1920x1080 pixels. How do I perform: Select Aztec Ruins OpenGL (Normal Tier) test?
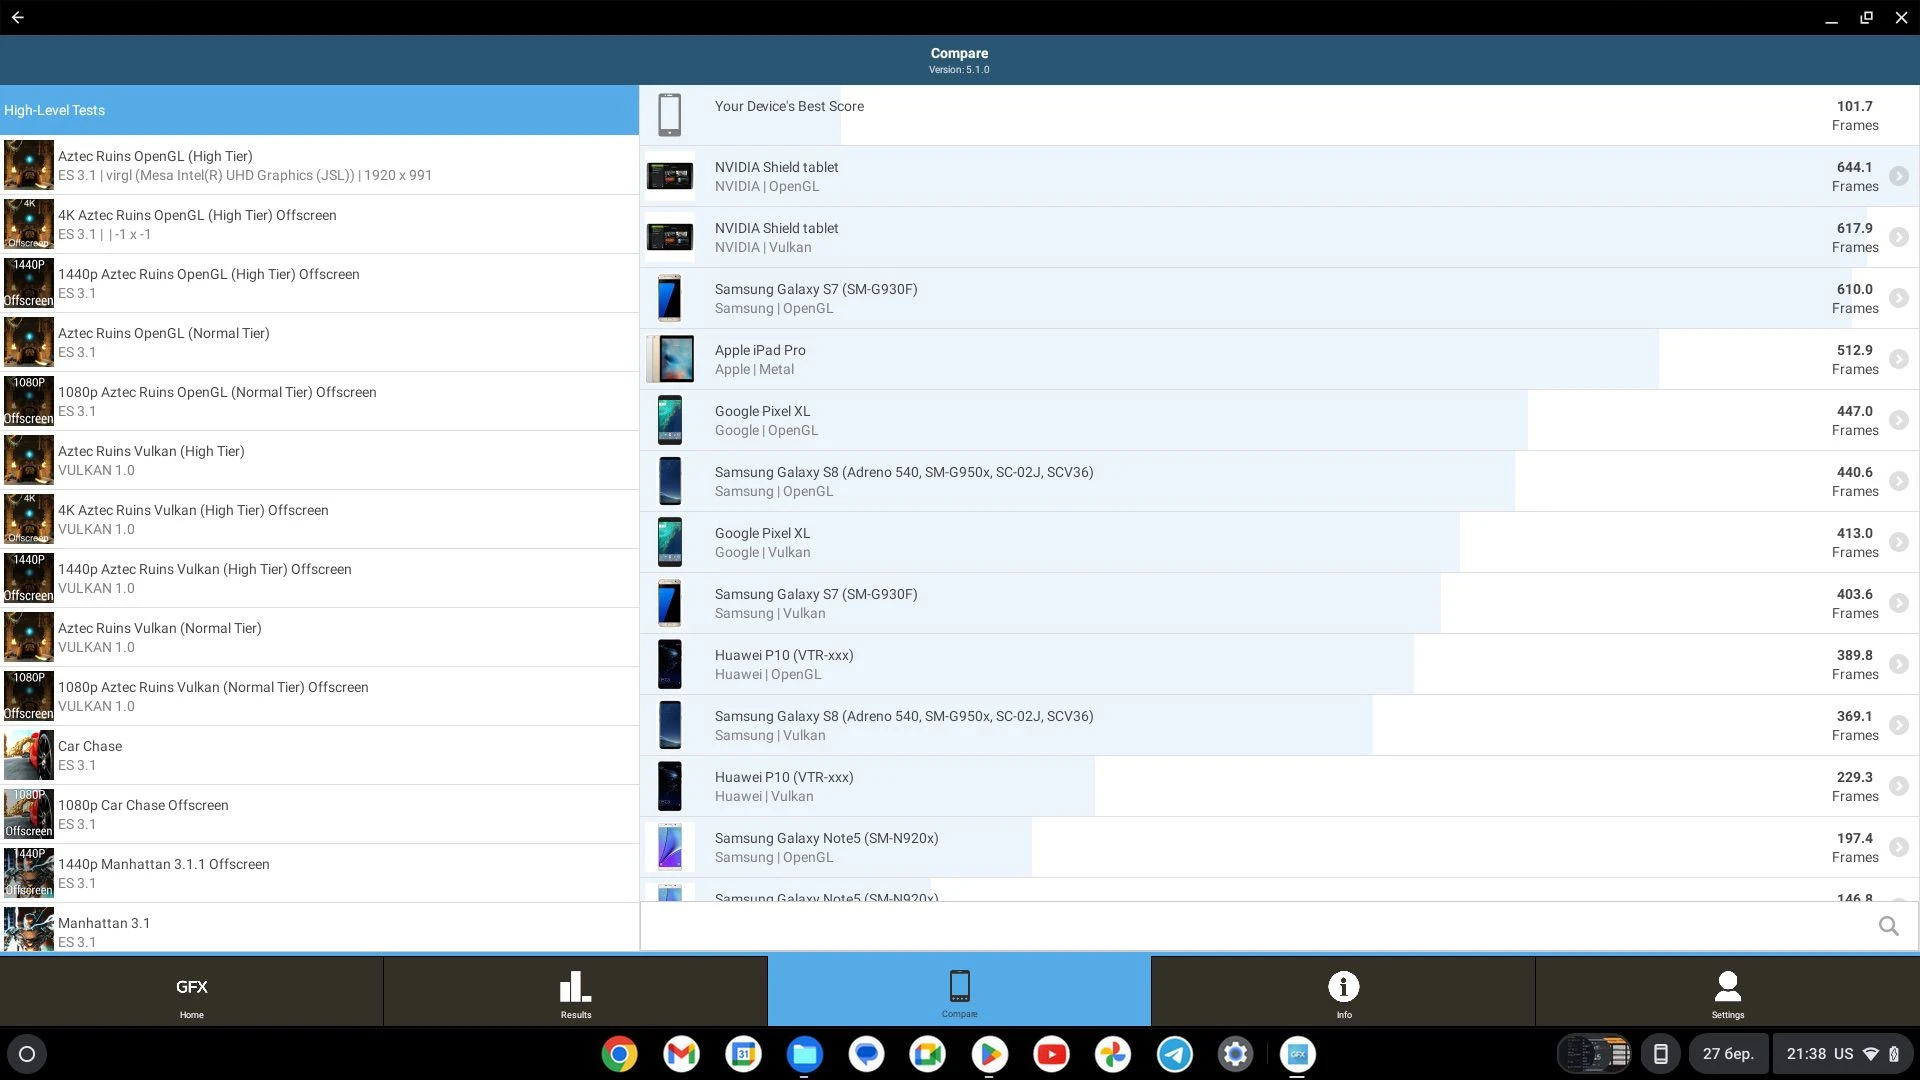pyautogui.click(x=319, y=342)
